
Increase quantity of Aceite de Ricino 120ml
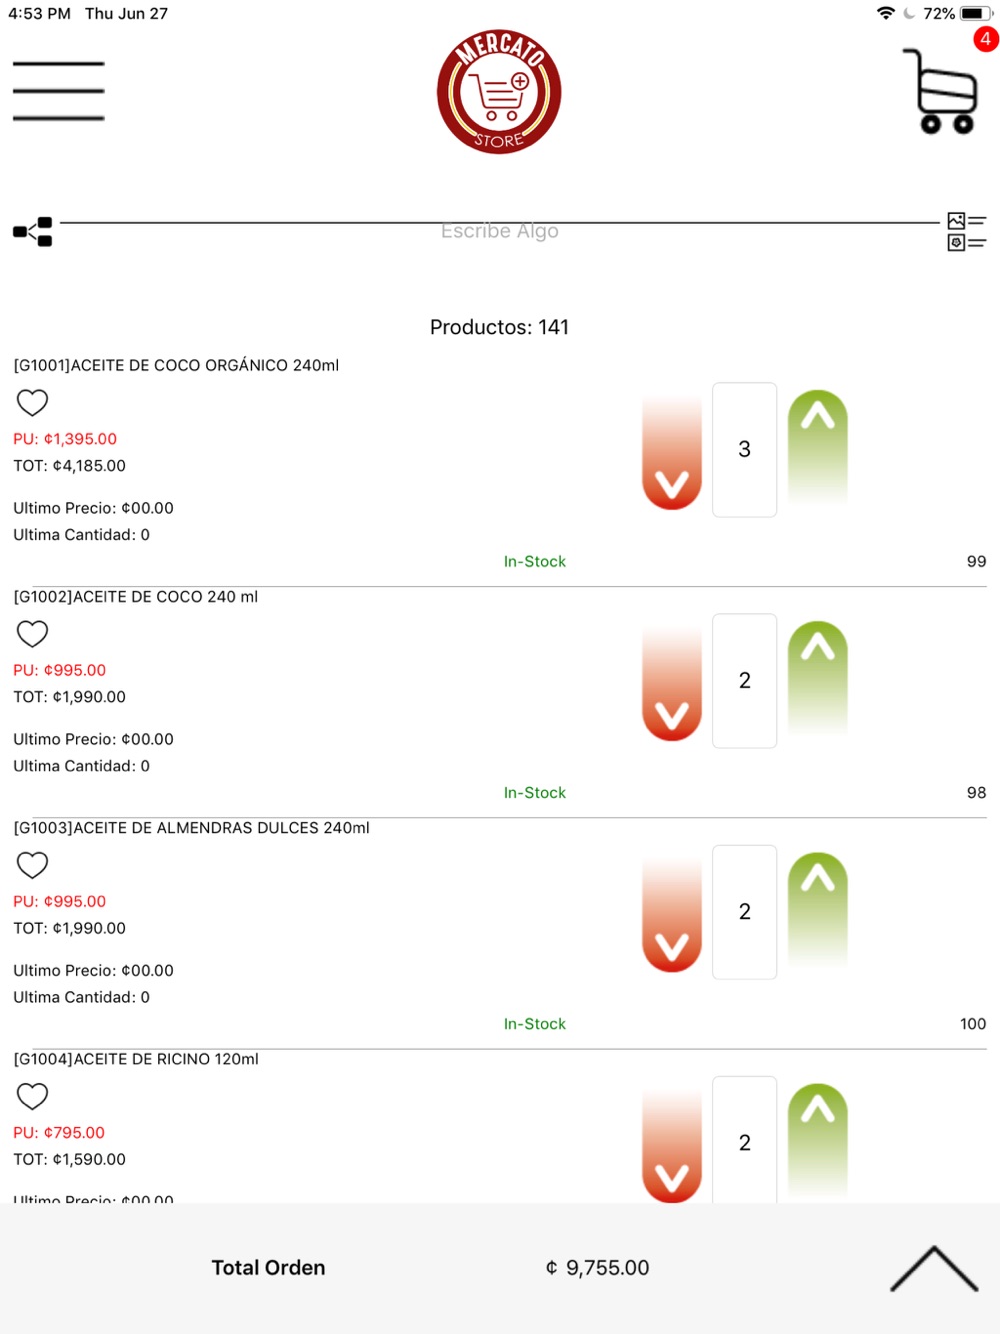point(817,1138)
